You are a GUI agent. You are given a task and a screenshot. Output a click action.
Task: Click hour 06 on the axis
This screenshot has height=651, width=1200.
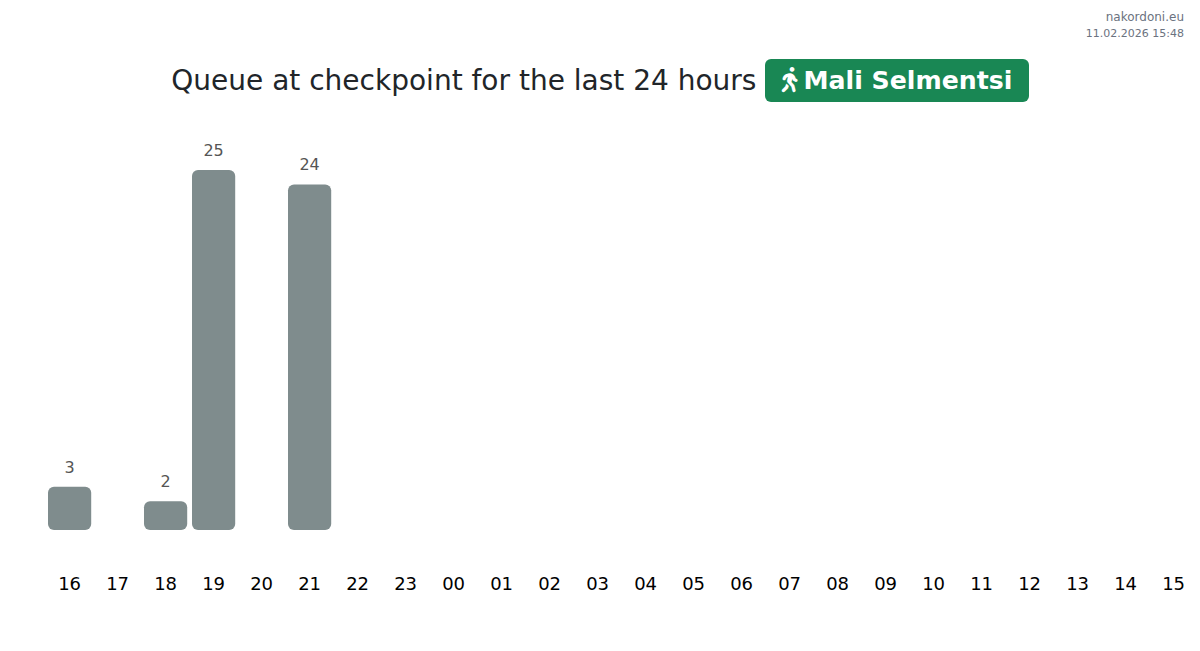pyautogui.click(x=741, y=584)
